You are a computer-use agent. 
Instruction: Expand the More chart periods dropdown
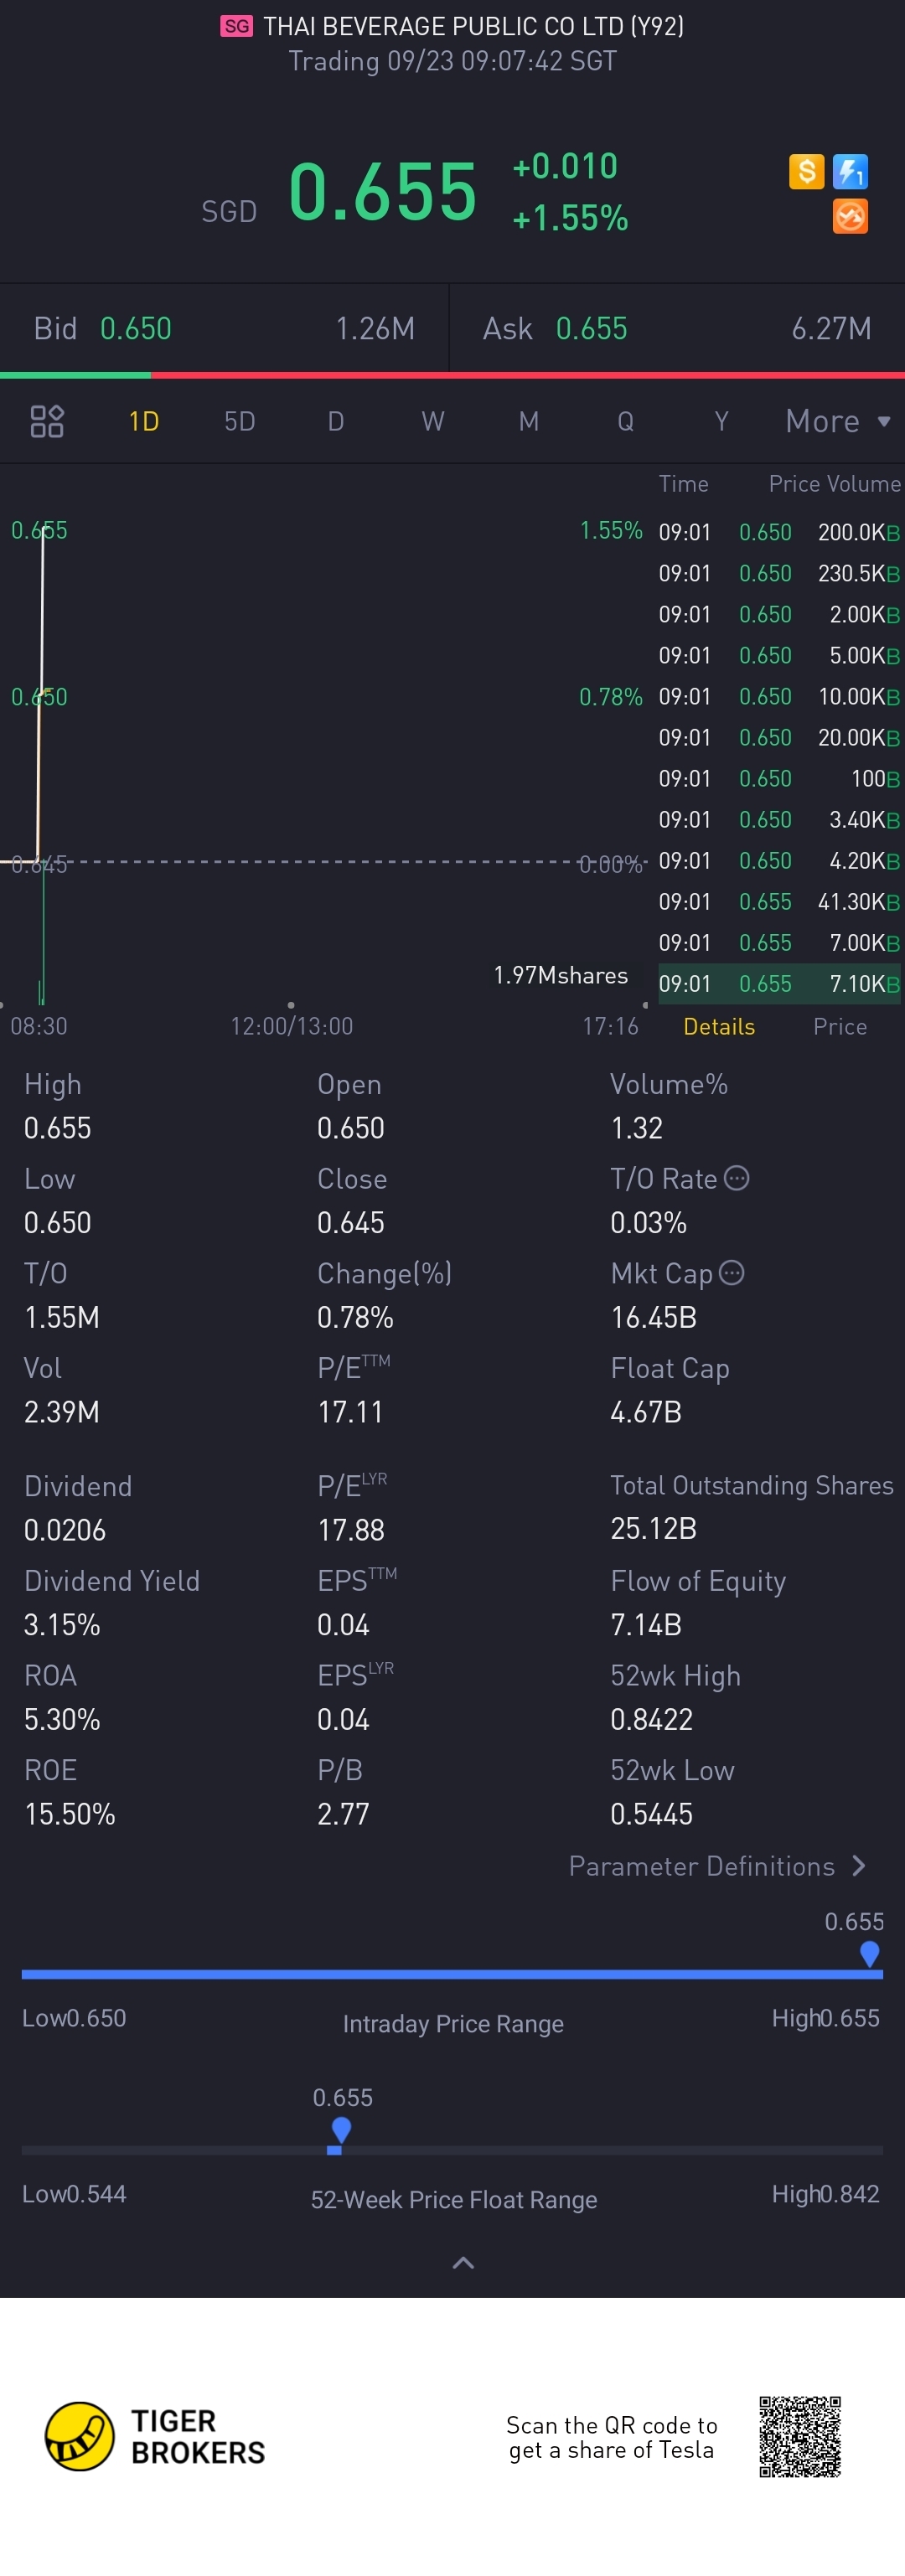click(x=838, y=421)
